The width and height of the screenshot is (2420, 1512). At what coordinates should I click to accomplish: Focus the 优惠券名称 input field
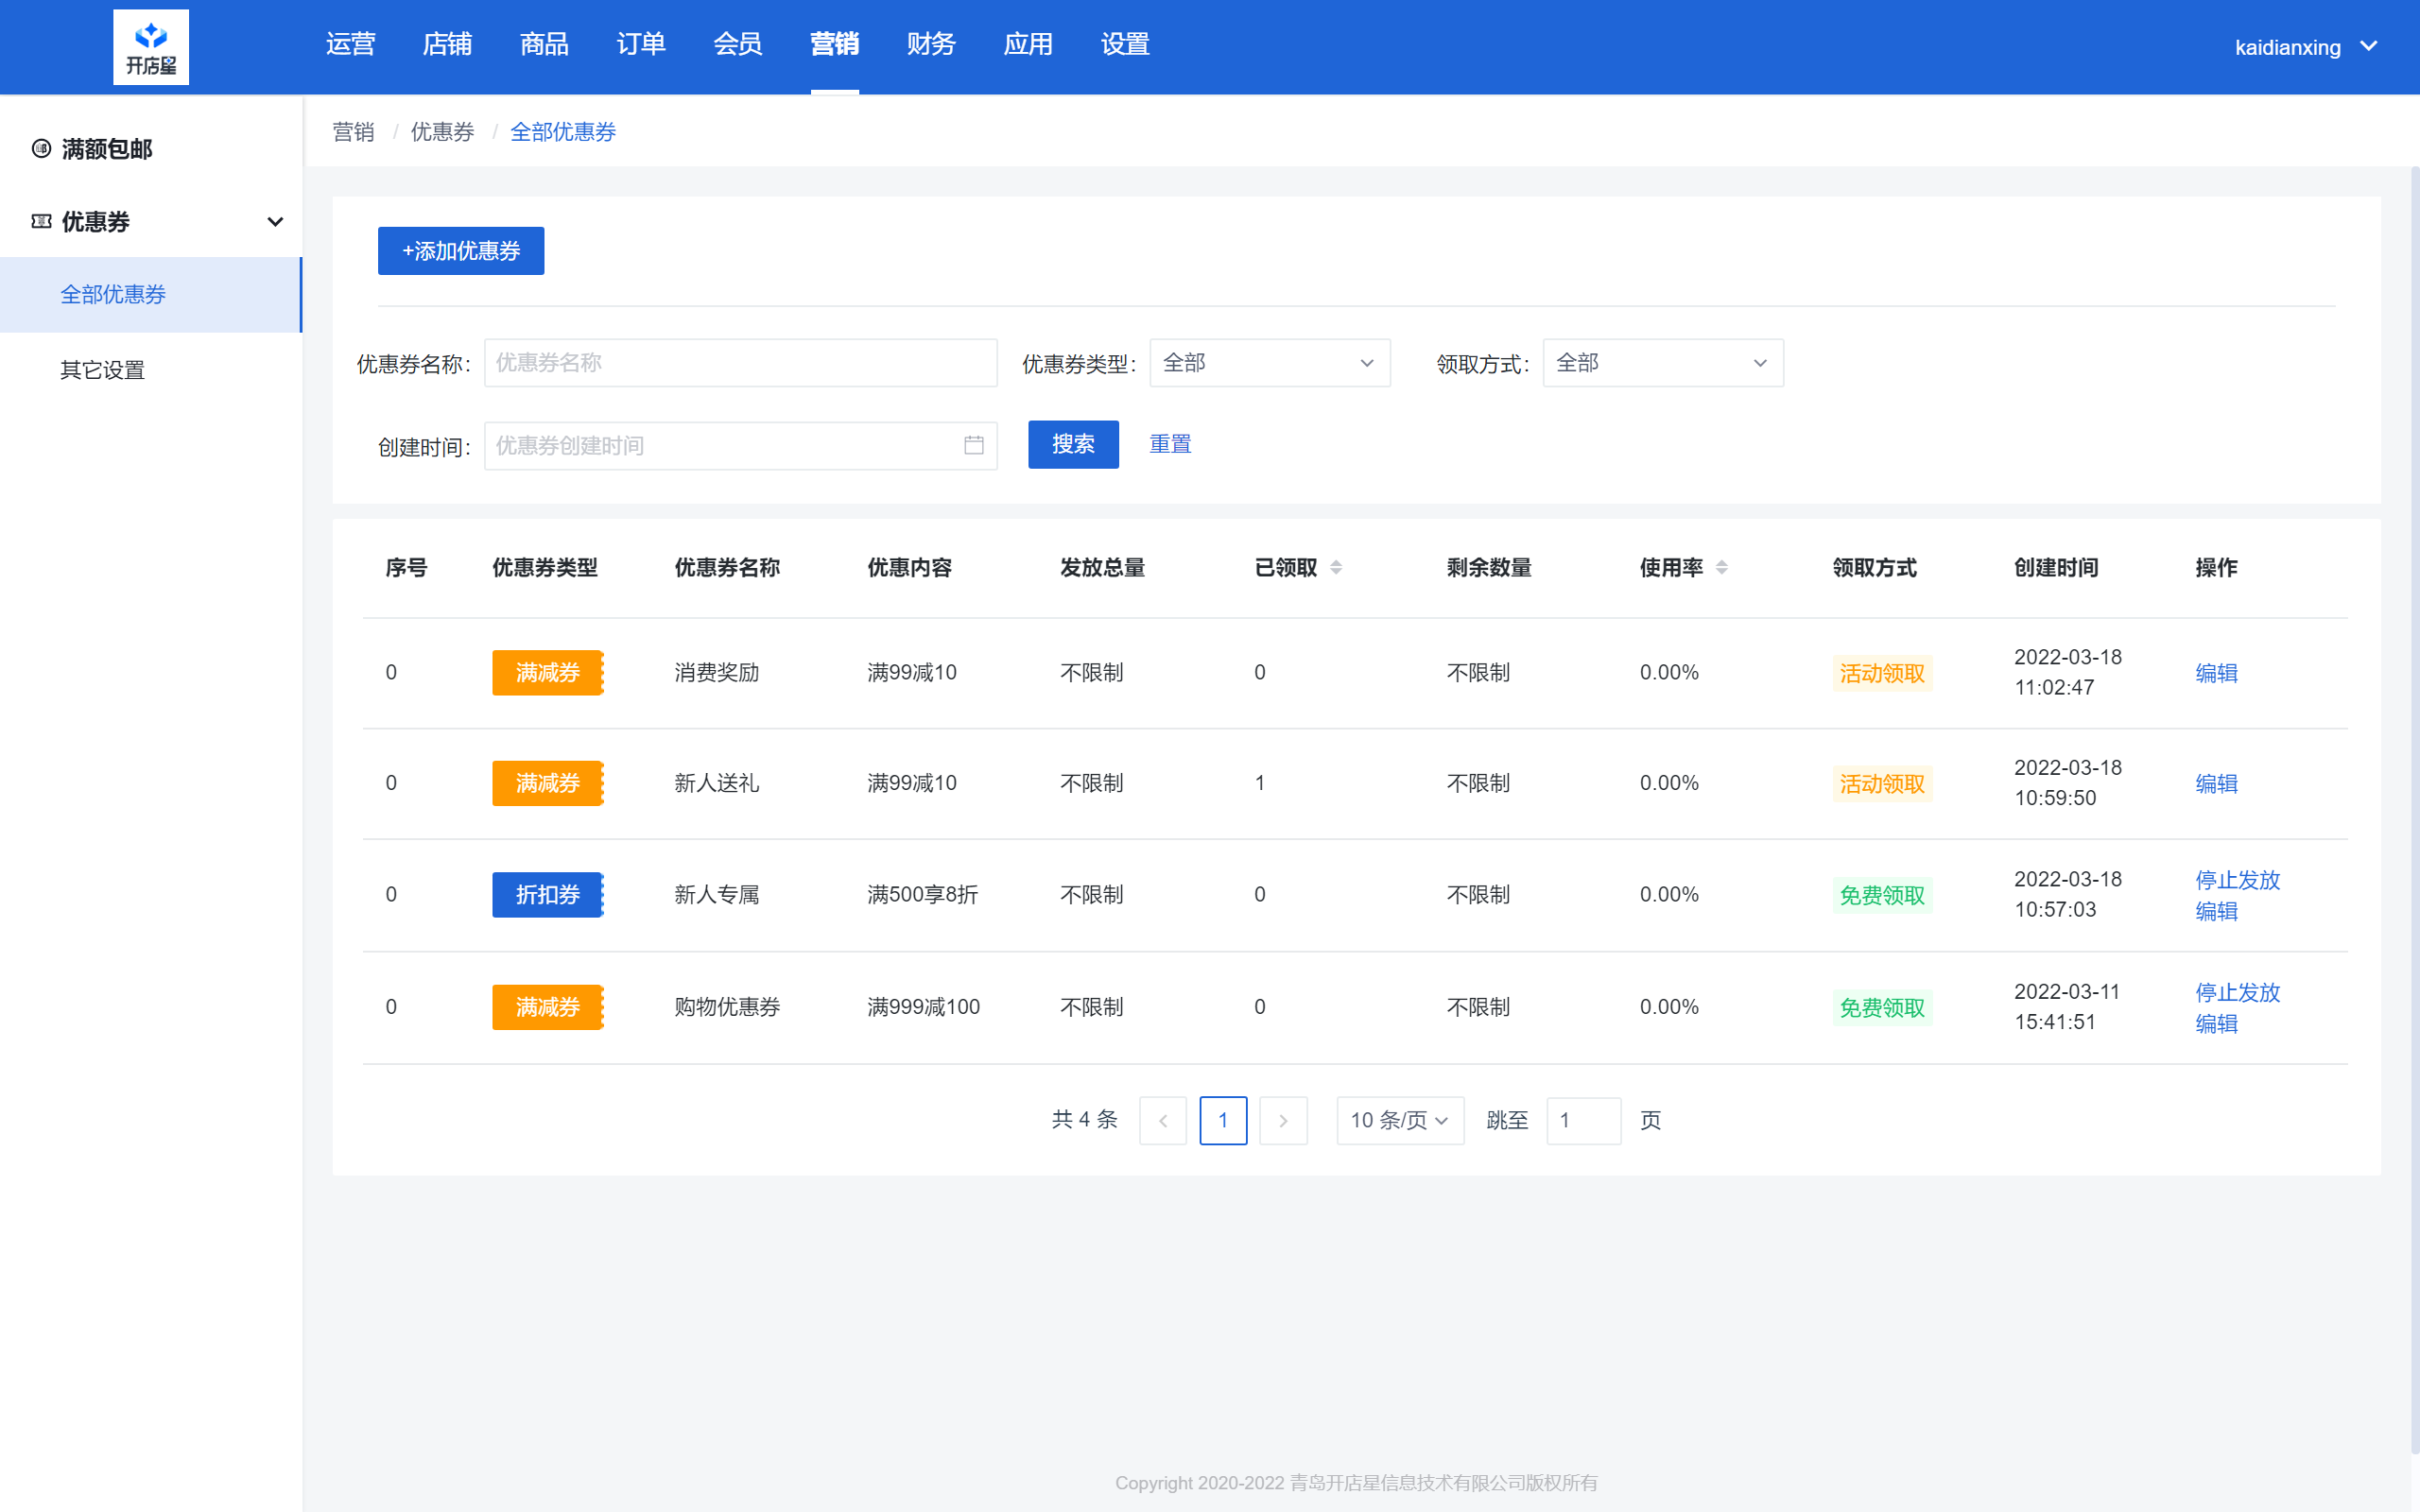pyautogui.click(x=740, y=363)
